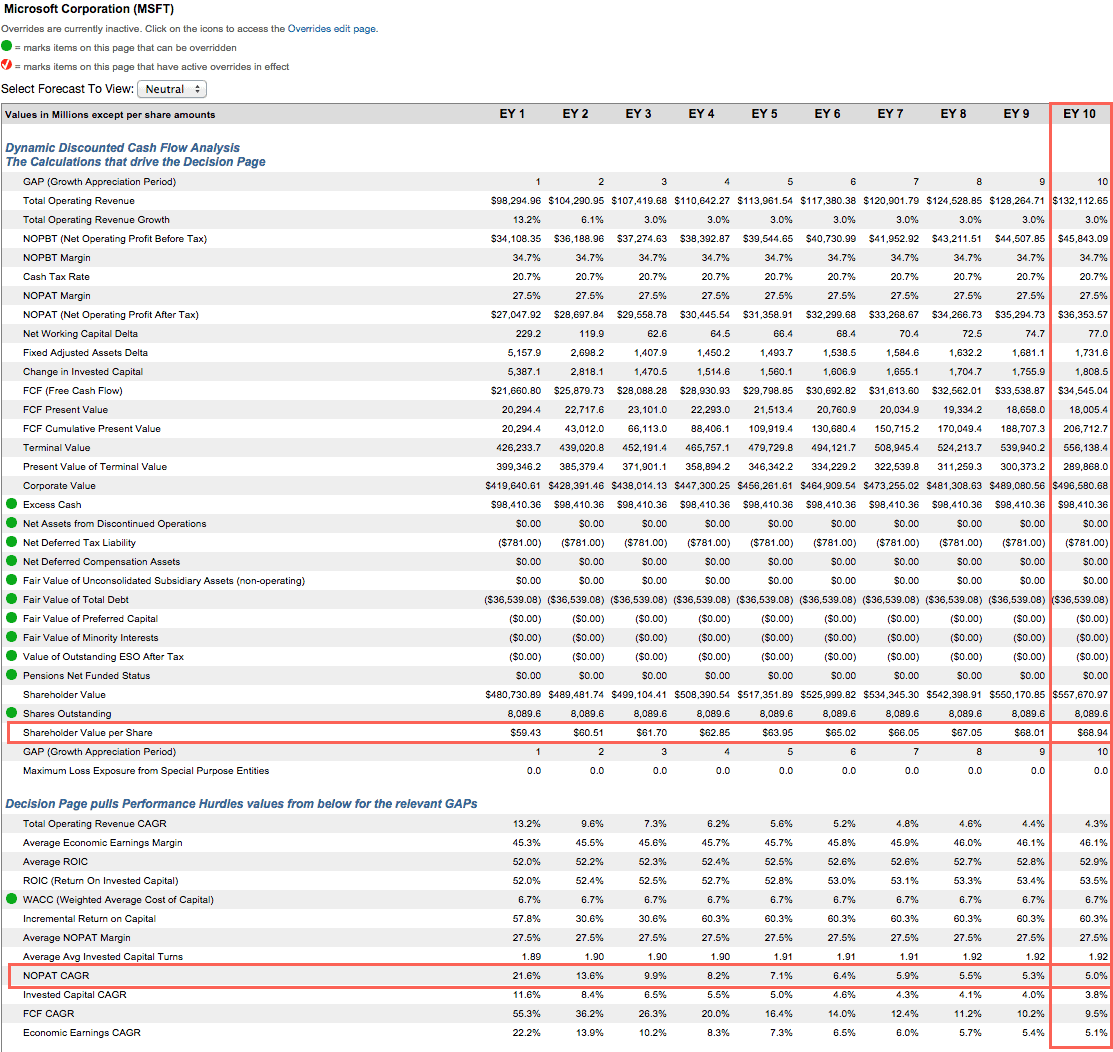Click the 5,157.9 fixed assets delta value

point(524,353)
